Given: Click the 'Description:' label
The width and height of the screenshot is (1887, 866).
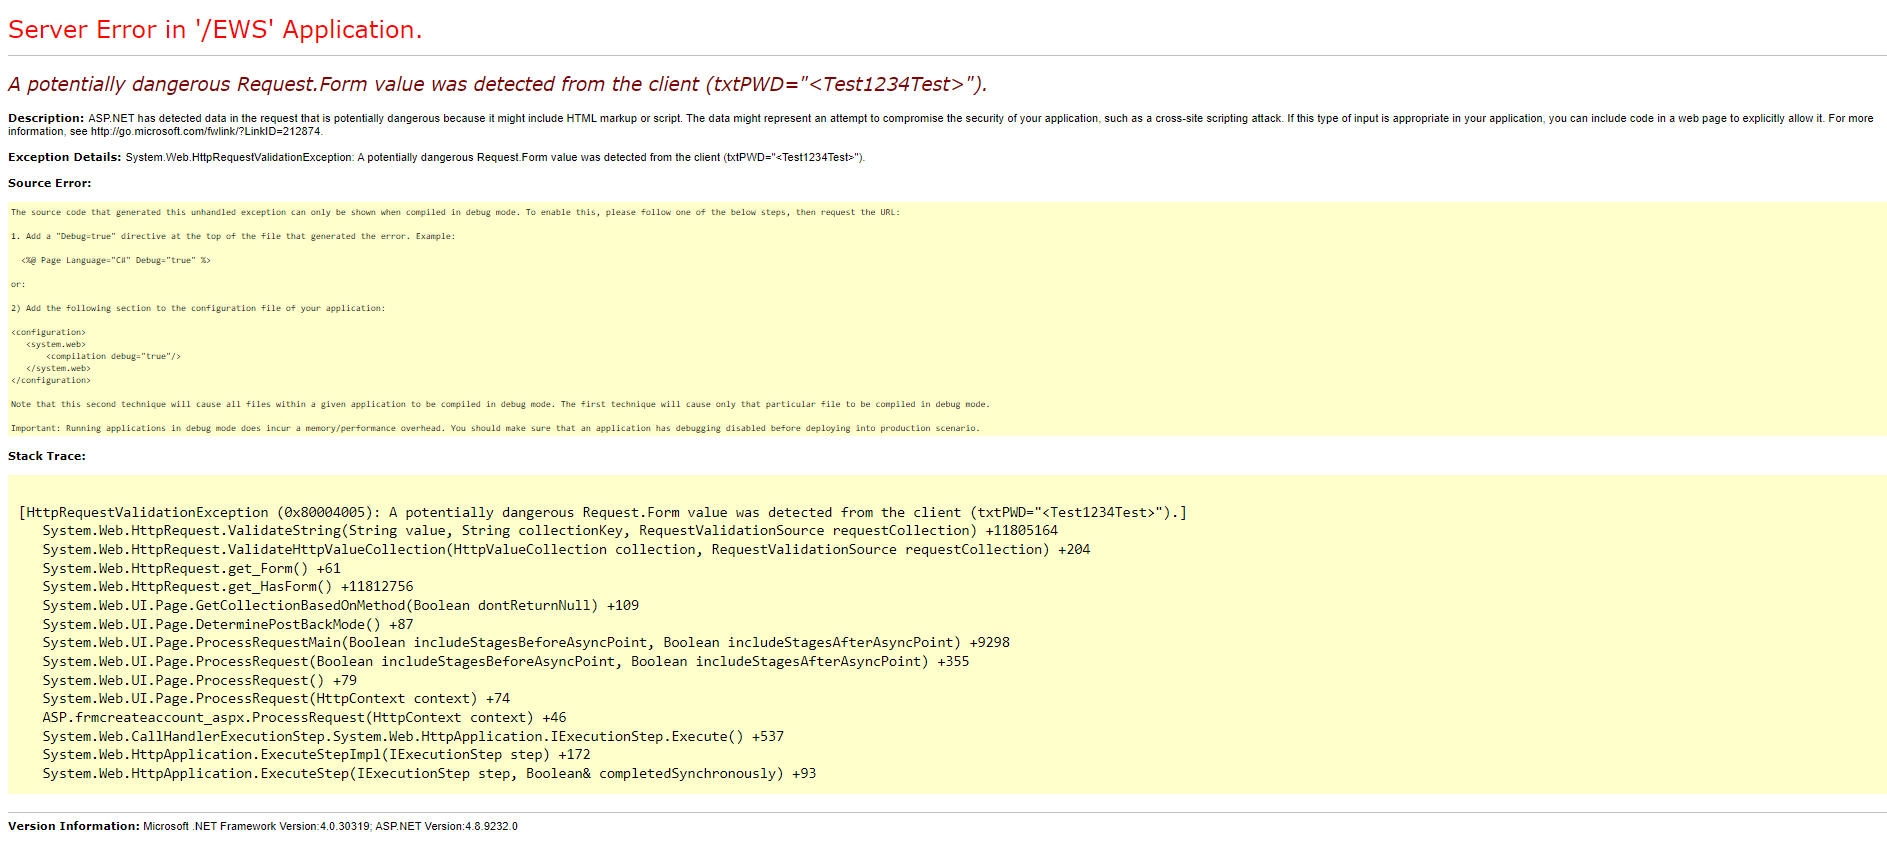Looking at the screenshot, I should (46, 118).
